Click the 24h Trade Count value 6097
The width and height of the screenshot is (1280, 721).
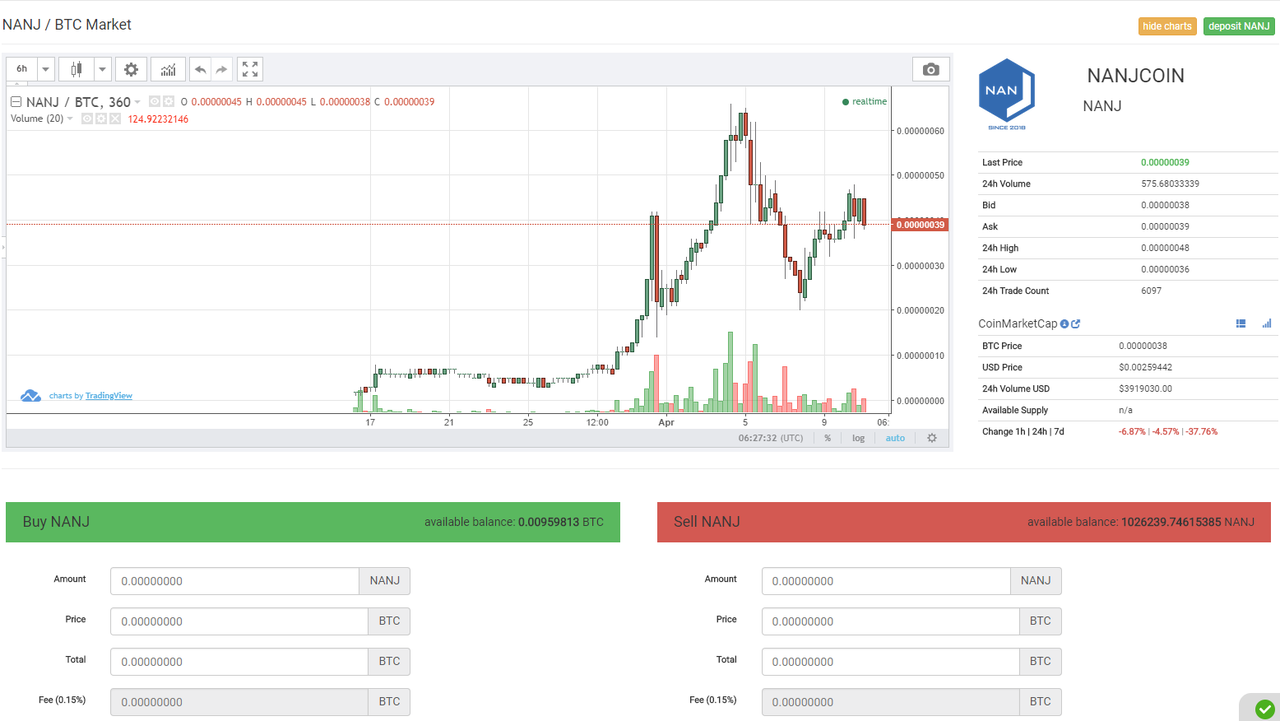pyautogui.click(x=1151, y=291)
